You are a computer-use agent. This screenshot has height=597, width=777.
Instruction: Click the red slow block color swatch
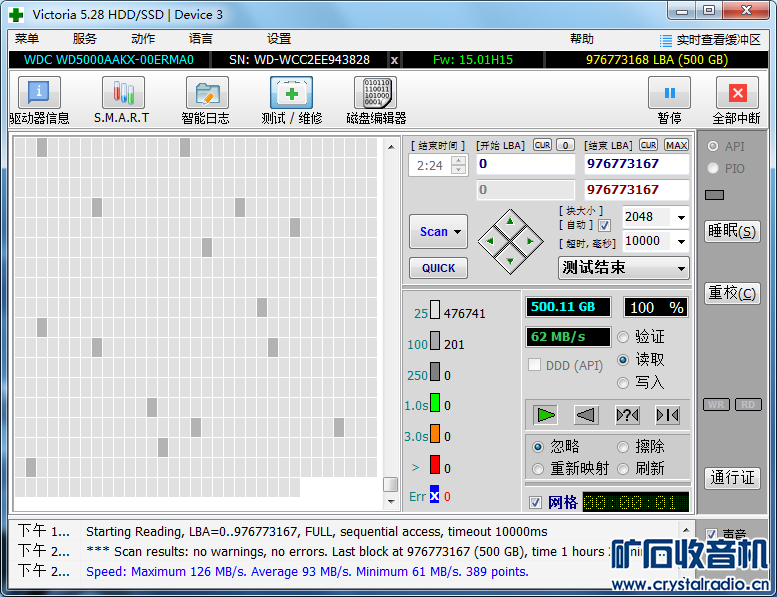435,465
